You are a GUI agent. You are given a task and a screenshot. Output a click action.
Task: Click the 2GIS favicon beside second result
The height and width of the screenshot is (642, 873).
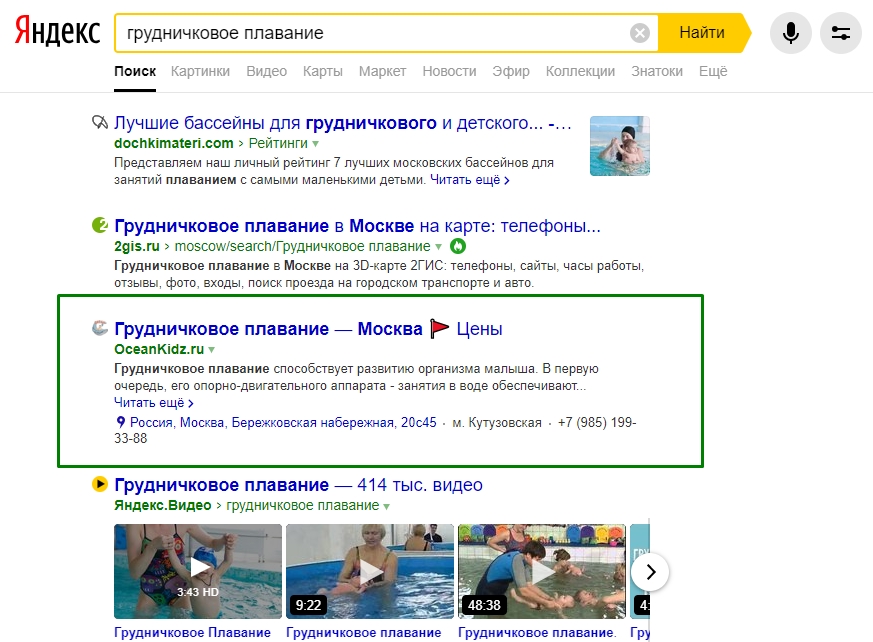100,226
